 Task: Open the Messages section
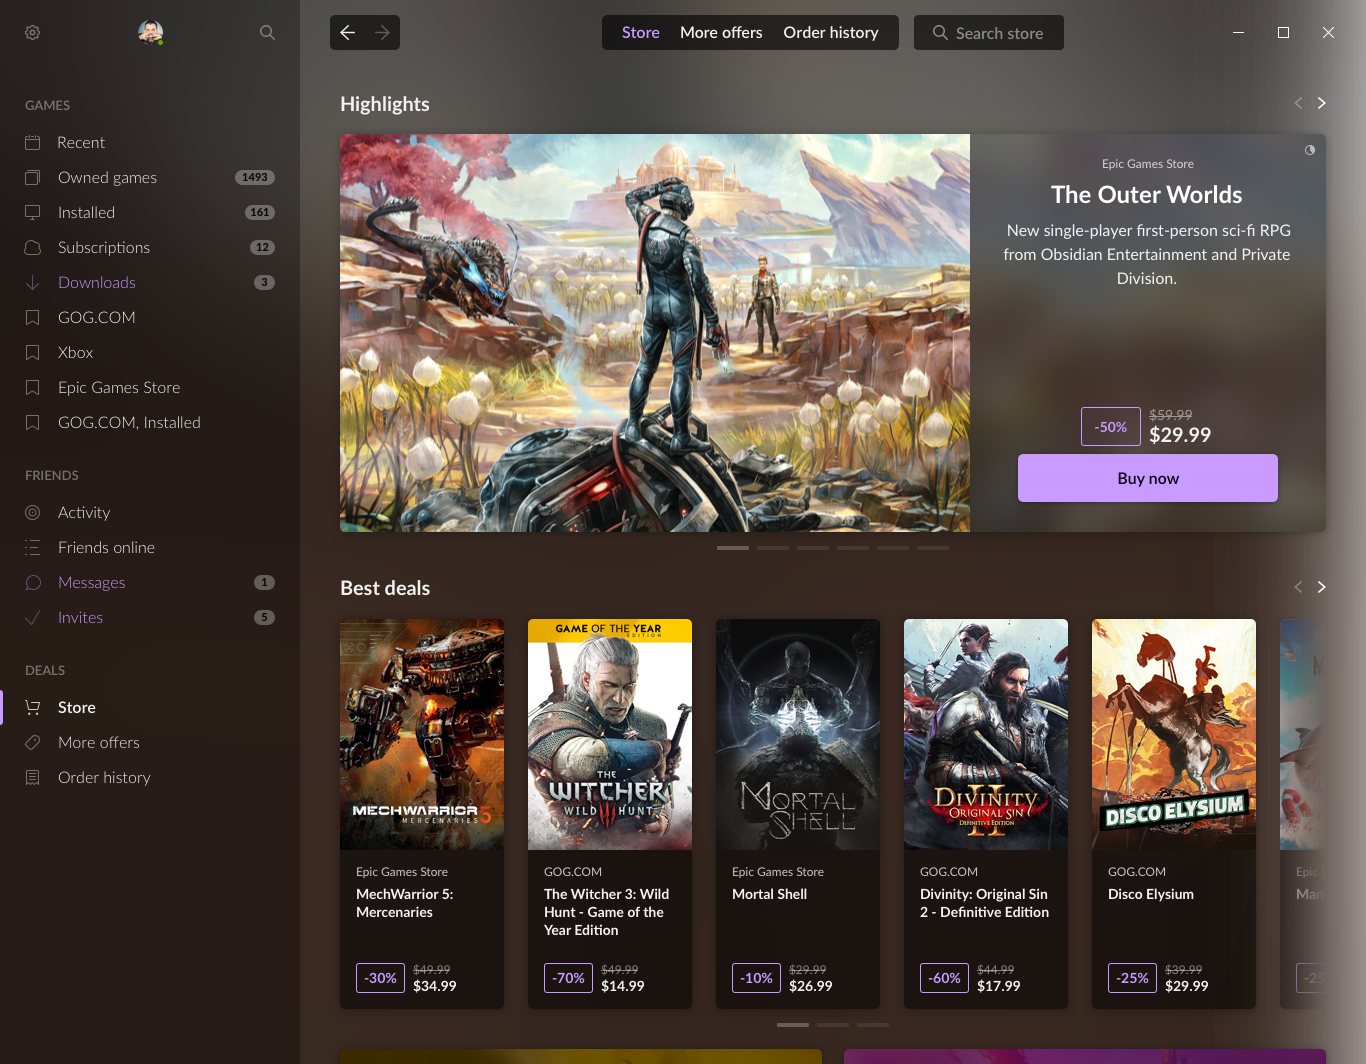pos(91,583)
